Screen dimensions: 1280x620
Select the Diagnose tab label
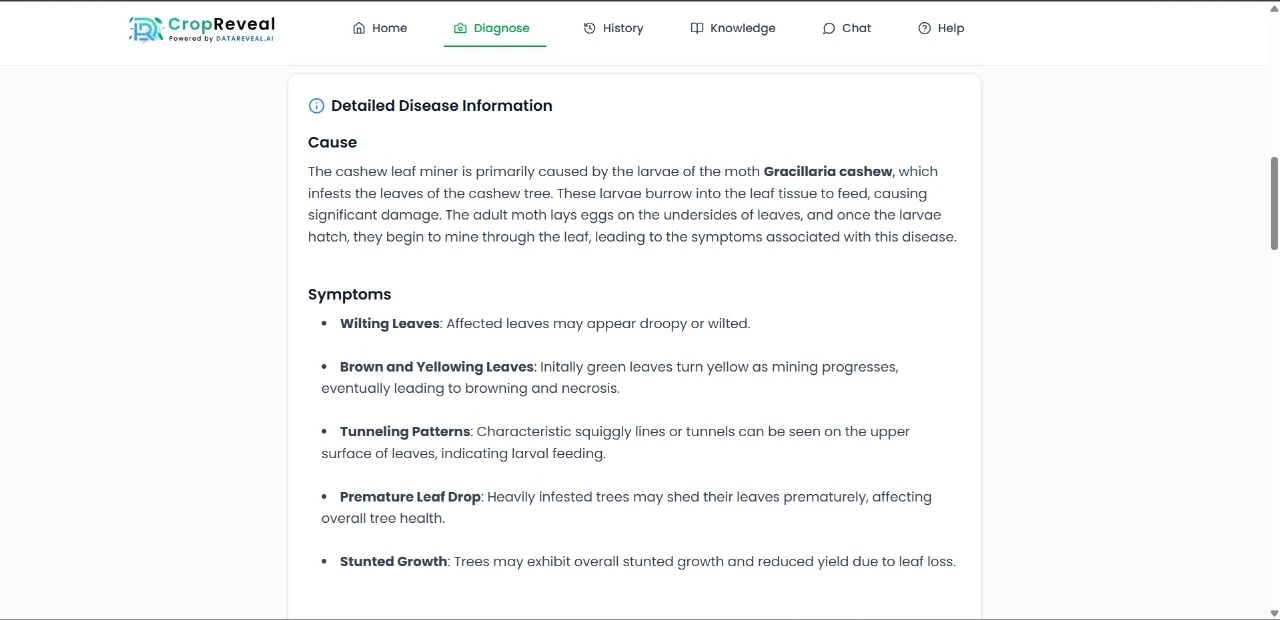[x=501, y=28]
